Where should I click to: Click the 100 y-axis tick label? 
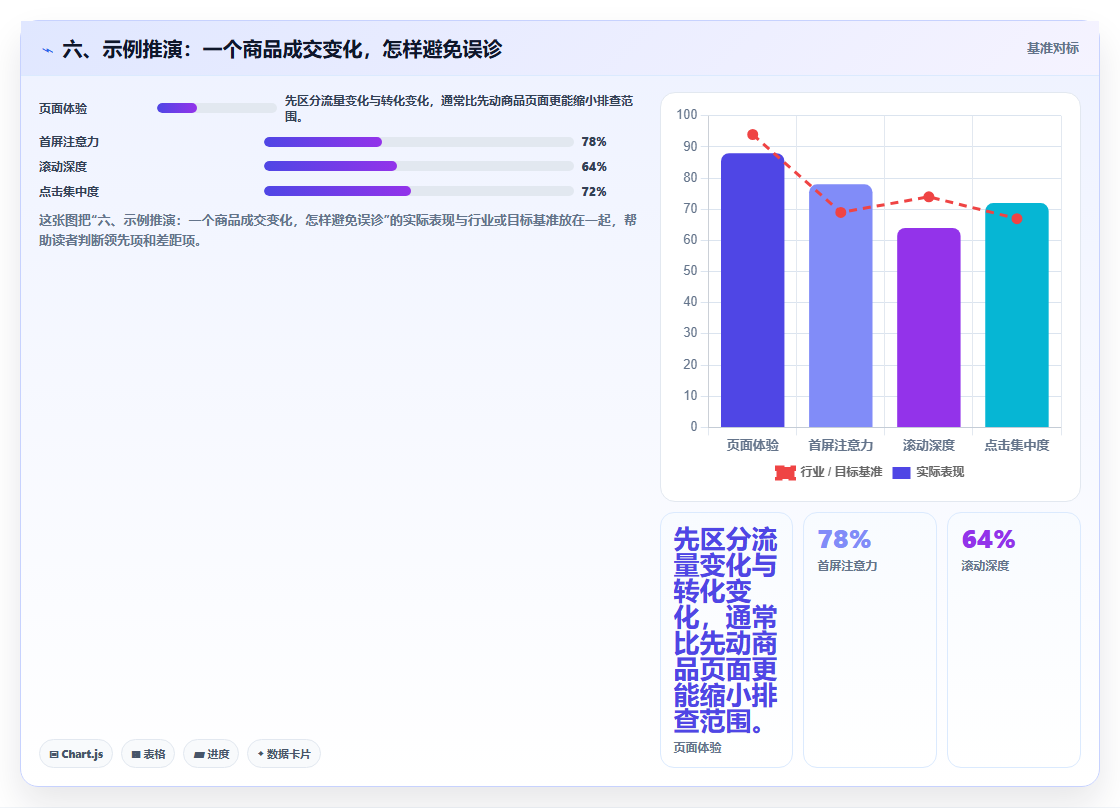pos(686,114)
